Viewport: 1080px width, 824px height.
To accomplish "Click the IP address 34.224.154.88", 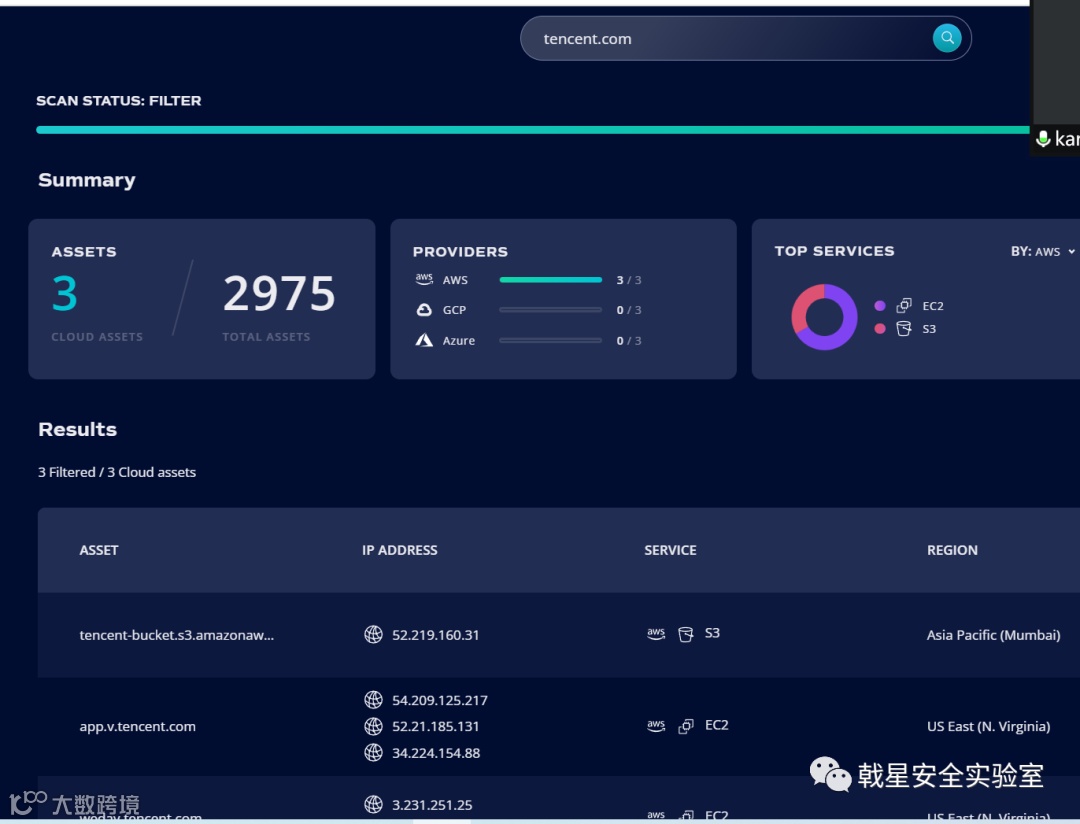I will 436,753.
